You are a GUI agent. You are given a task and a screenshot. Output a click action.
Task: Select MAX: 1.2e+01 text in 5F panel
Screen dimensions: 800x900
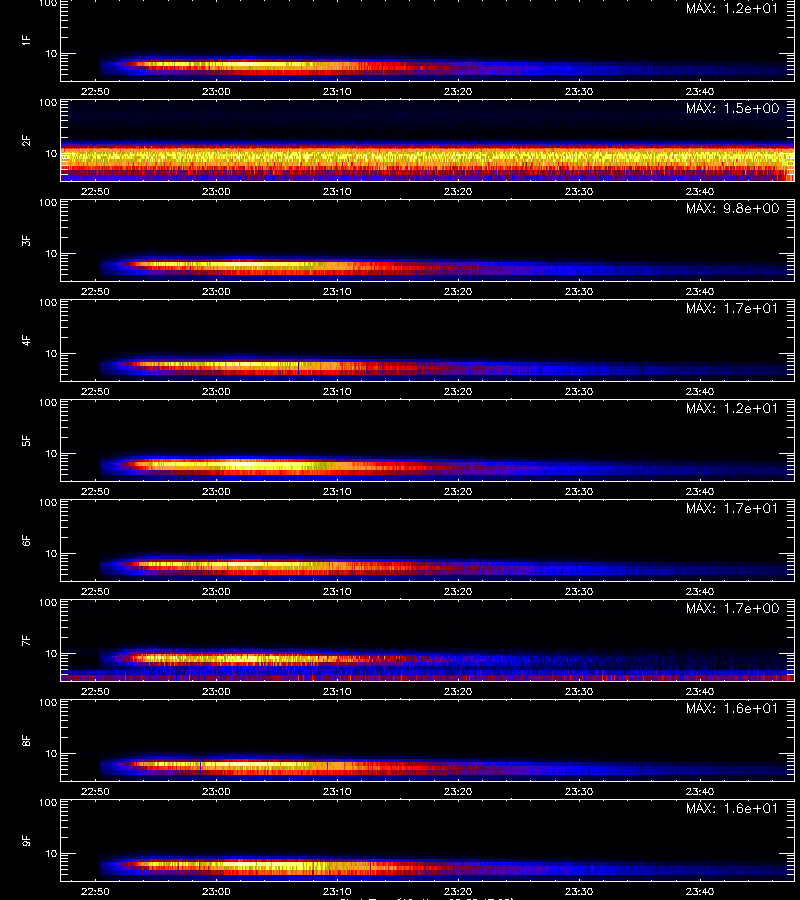(x=732, y=408)
